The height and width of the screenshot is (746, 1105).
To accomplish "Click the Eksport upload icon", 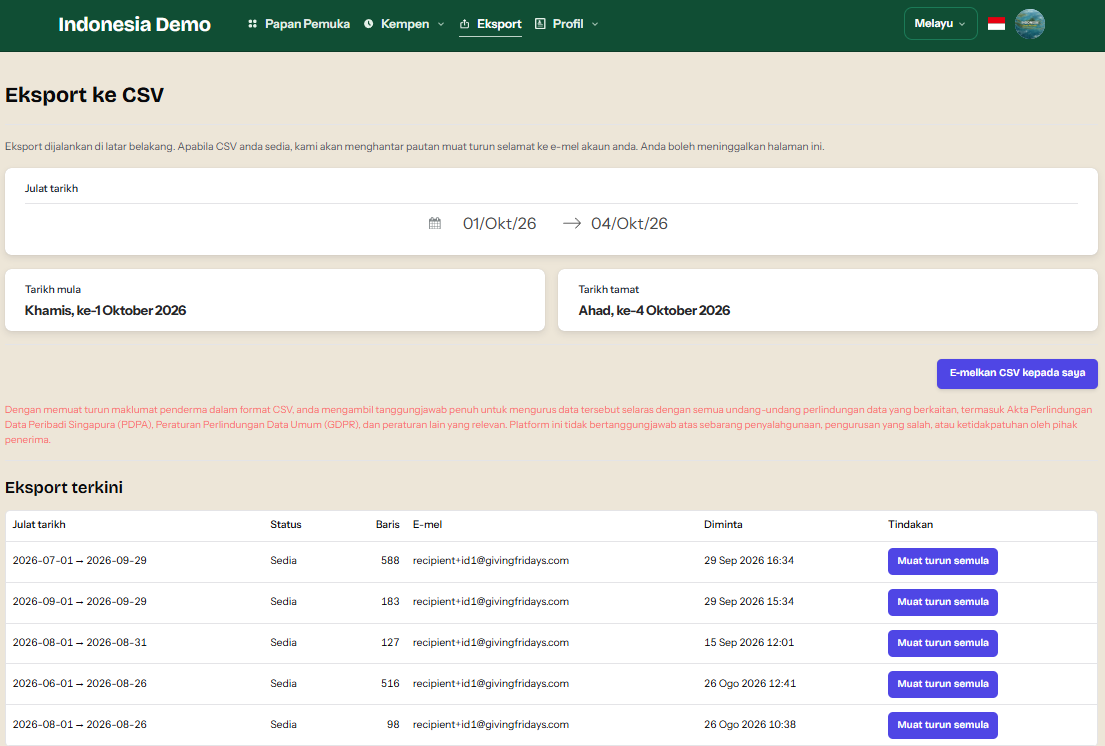I will click(x=464, y=24).
